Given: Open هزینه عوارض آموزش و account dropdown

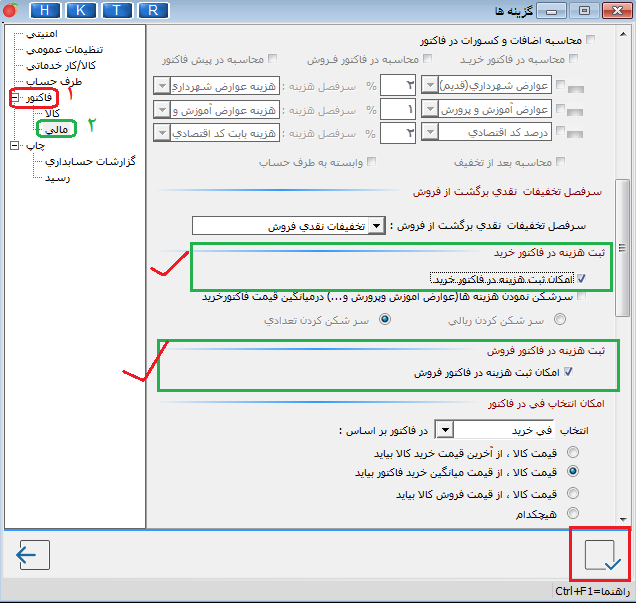Looking at the screenshot, I should click(162, 109).
